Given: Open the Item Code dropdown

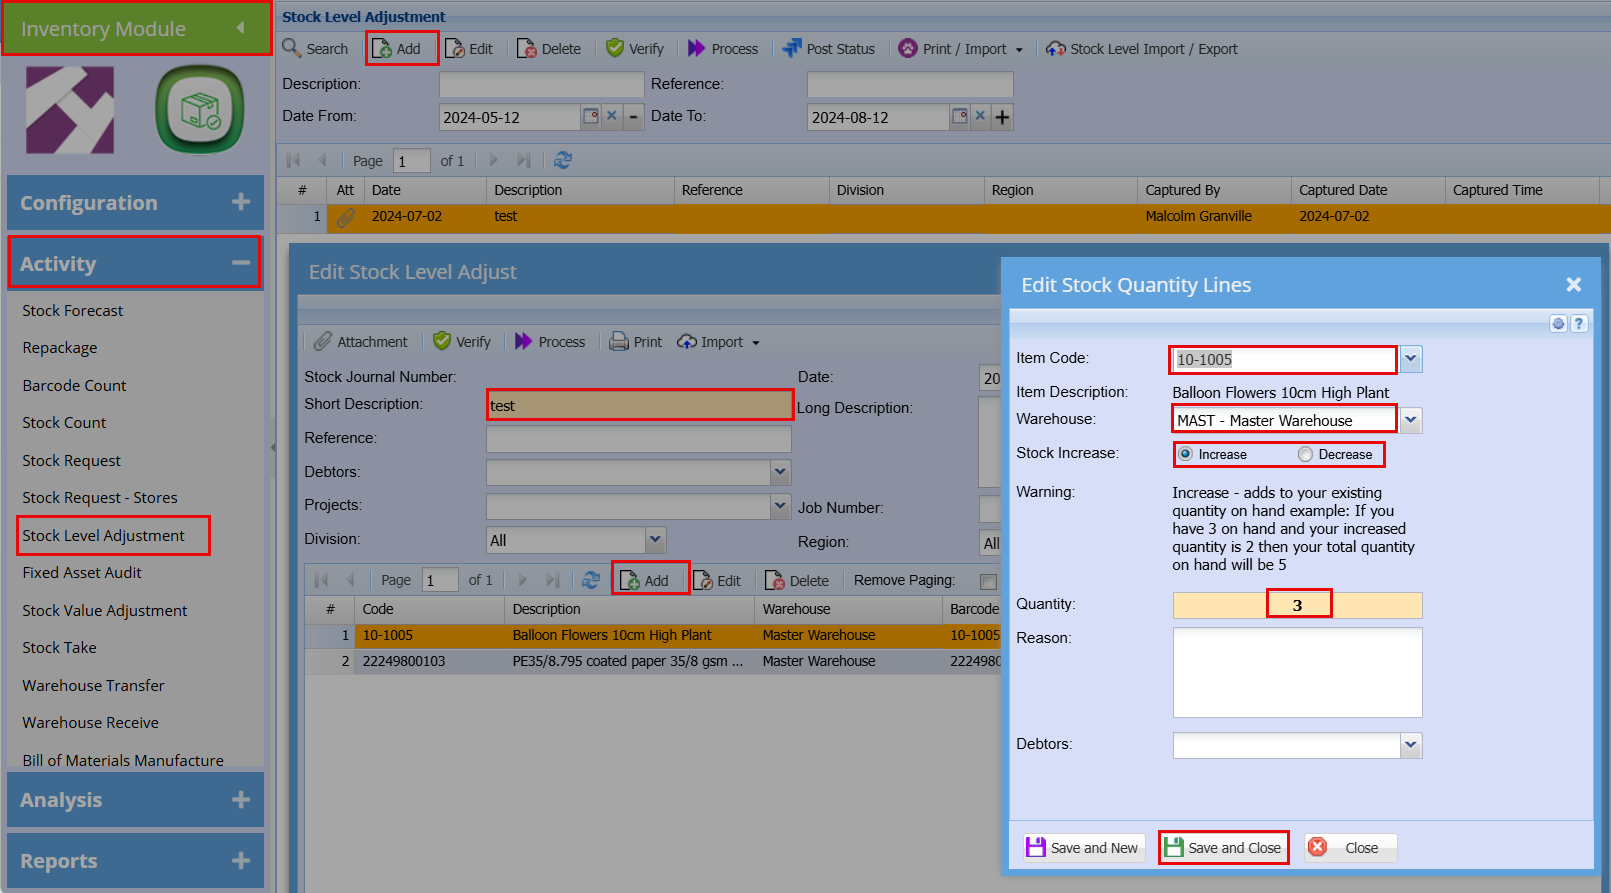Looking at the screenshot, I should tap(1410, 359).
